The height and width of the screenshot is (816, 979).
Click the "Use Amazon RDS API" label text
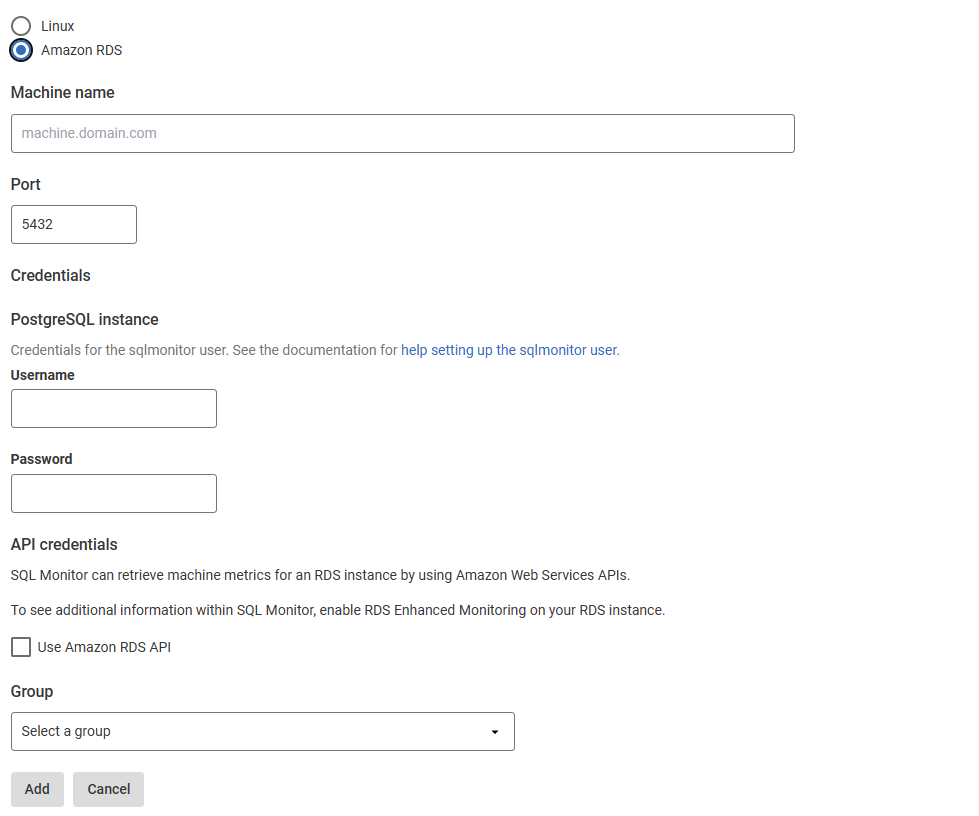pyautogui.click(x=104, y=647)
